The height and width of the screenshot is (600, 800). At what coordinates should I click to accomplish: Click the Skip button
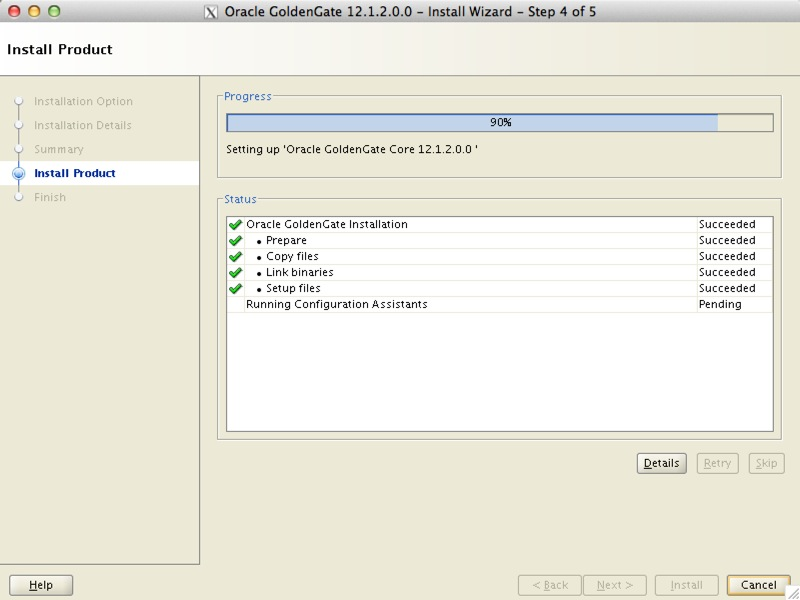[x=766, y=463]
